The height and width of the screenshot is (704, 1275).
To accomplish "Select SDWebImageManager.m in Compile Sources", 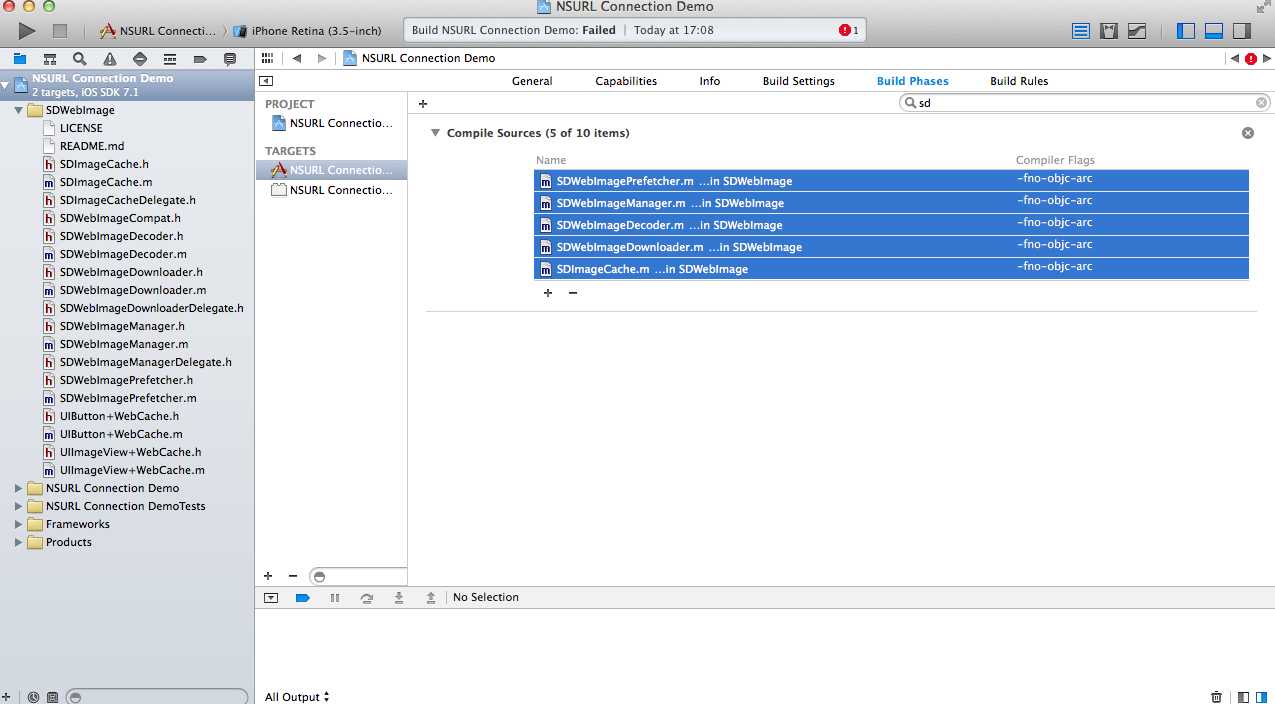I will [x=891, y=203].
